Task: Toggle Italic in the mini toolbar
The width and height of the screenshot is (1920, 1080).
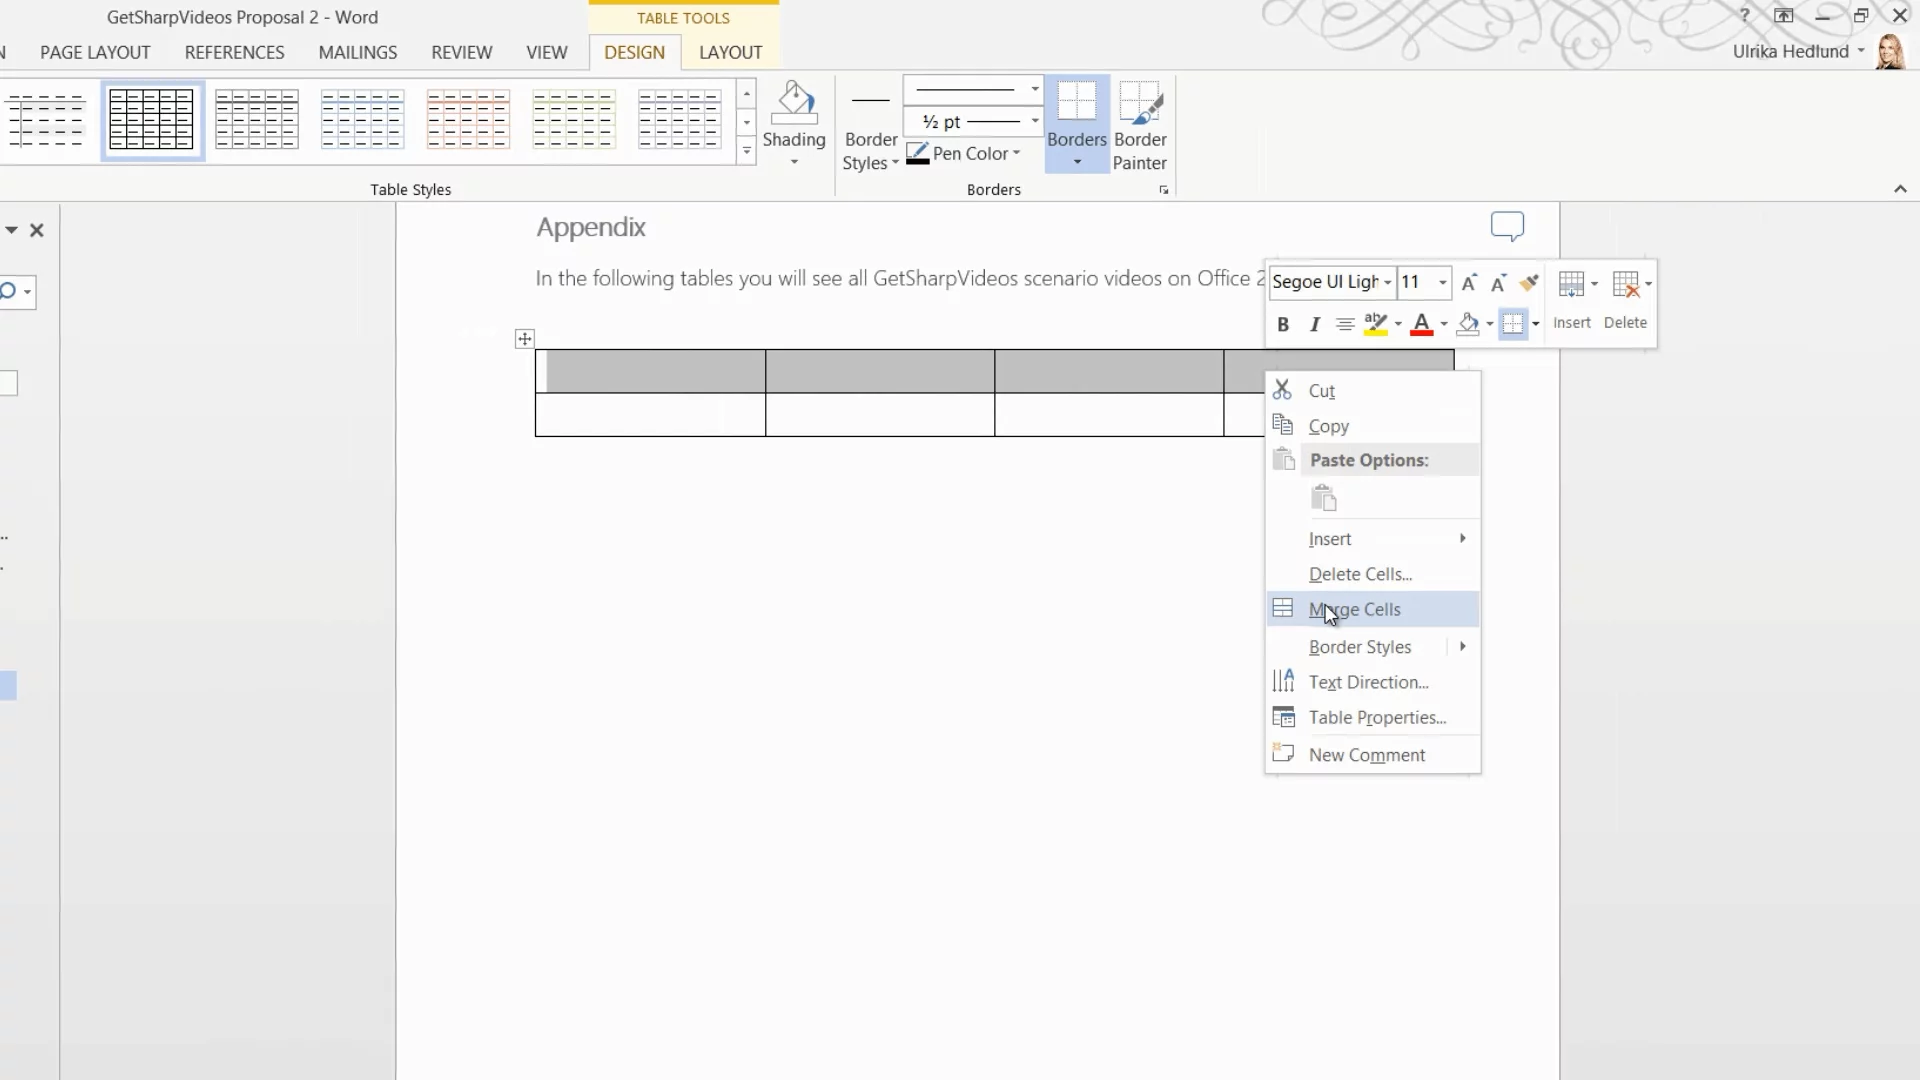Action: point(1314,324)
